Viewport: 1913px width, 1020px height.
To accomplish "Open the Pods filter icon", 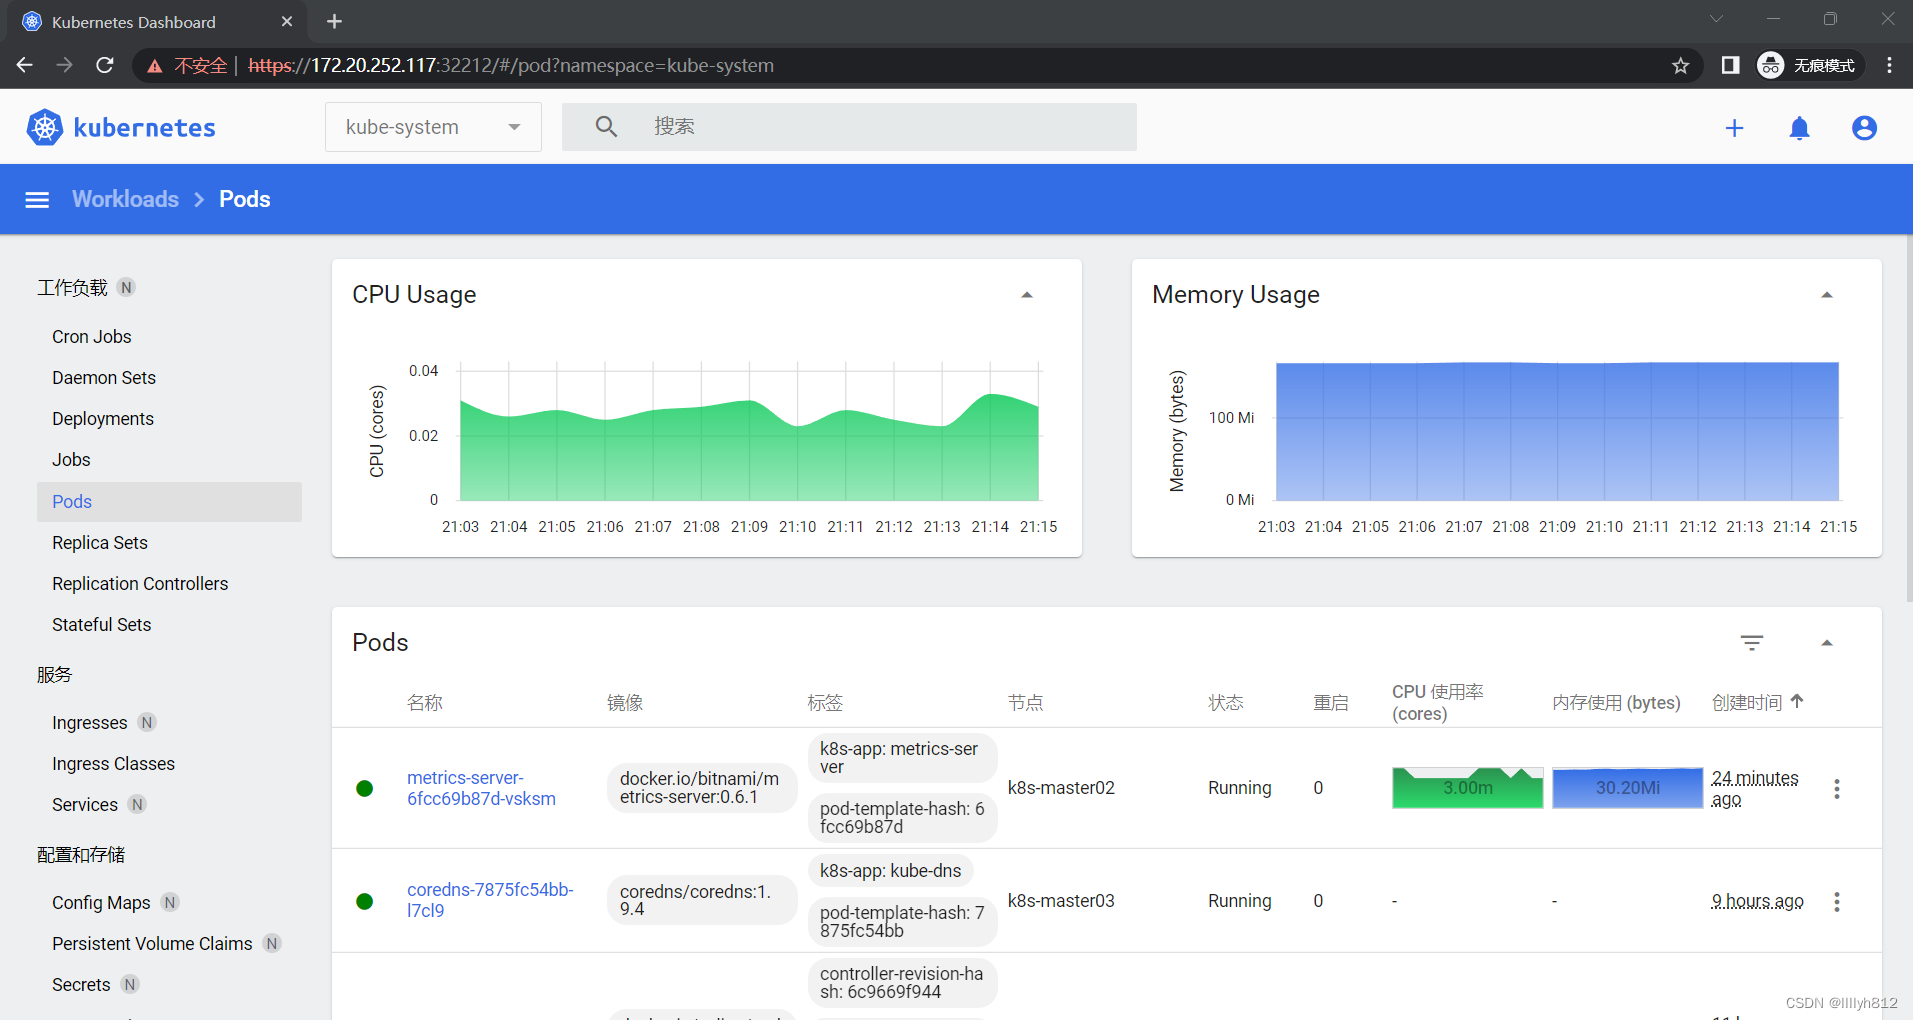I will (1752, 643).
